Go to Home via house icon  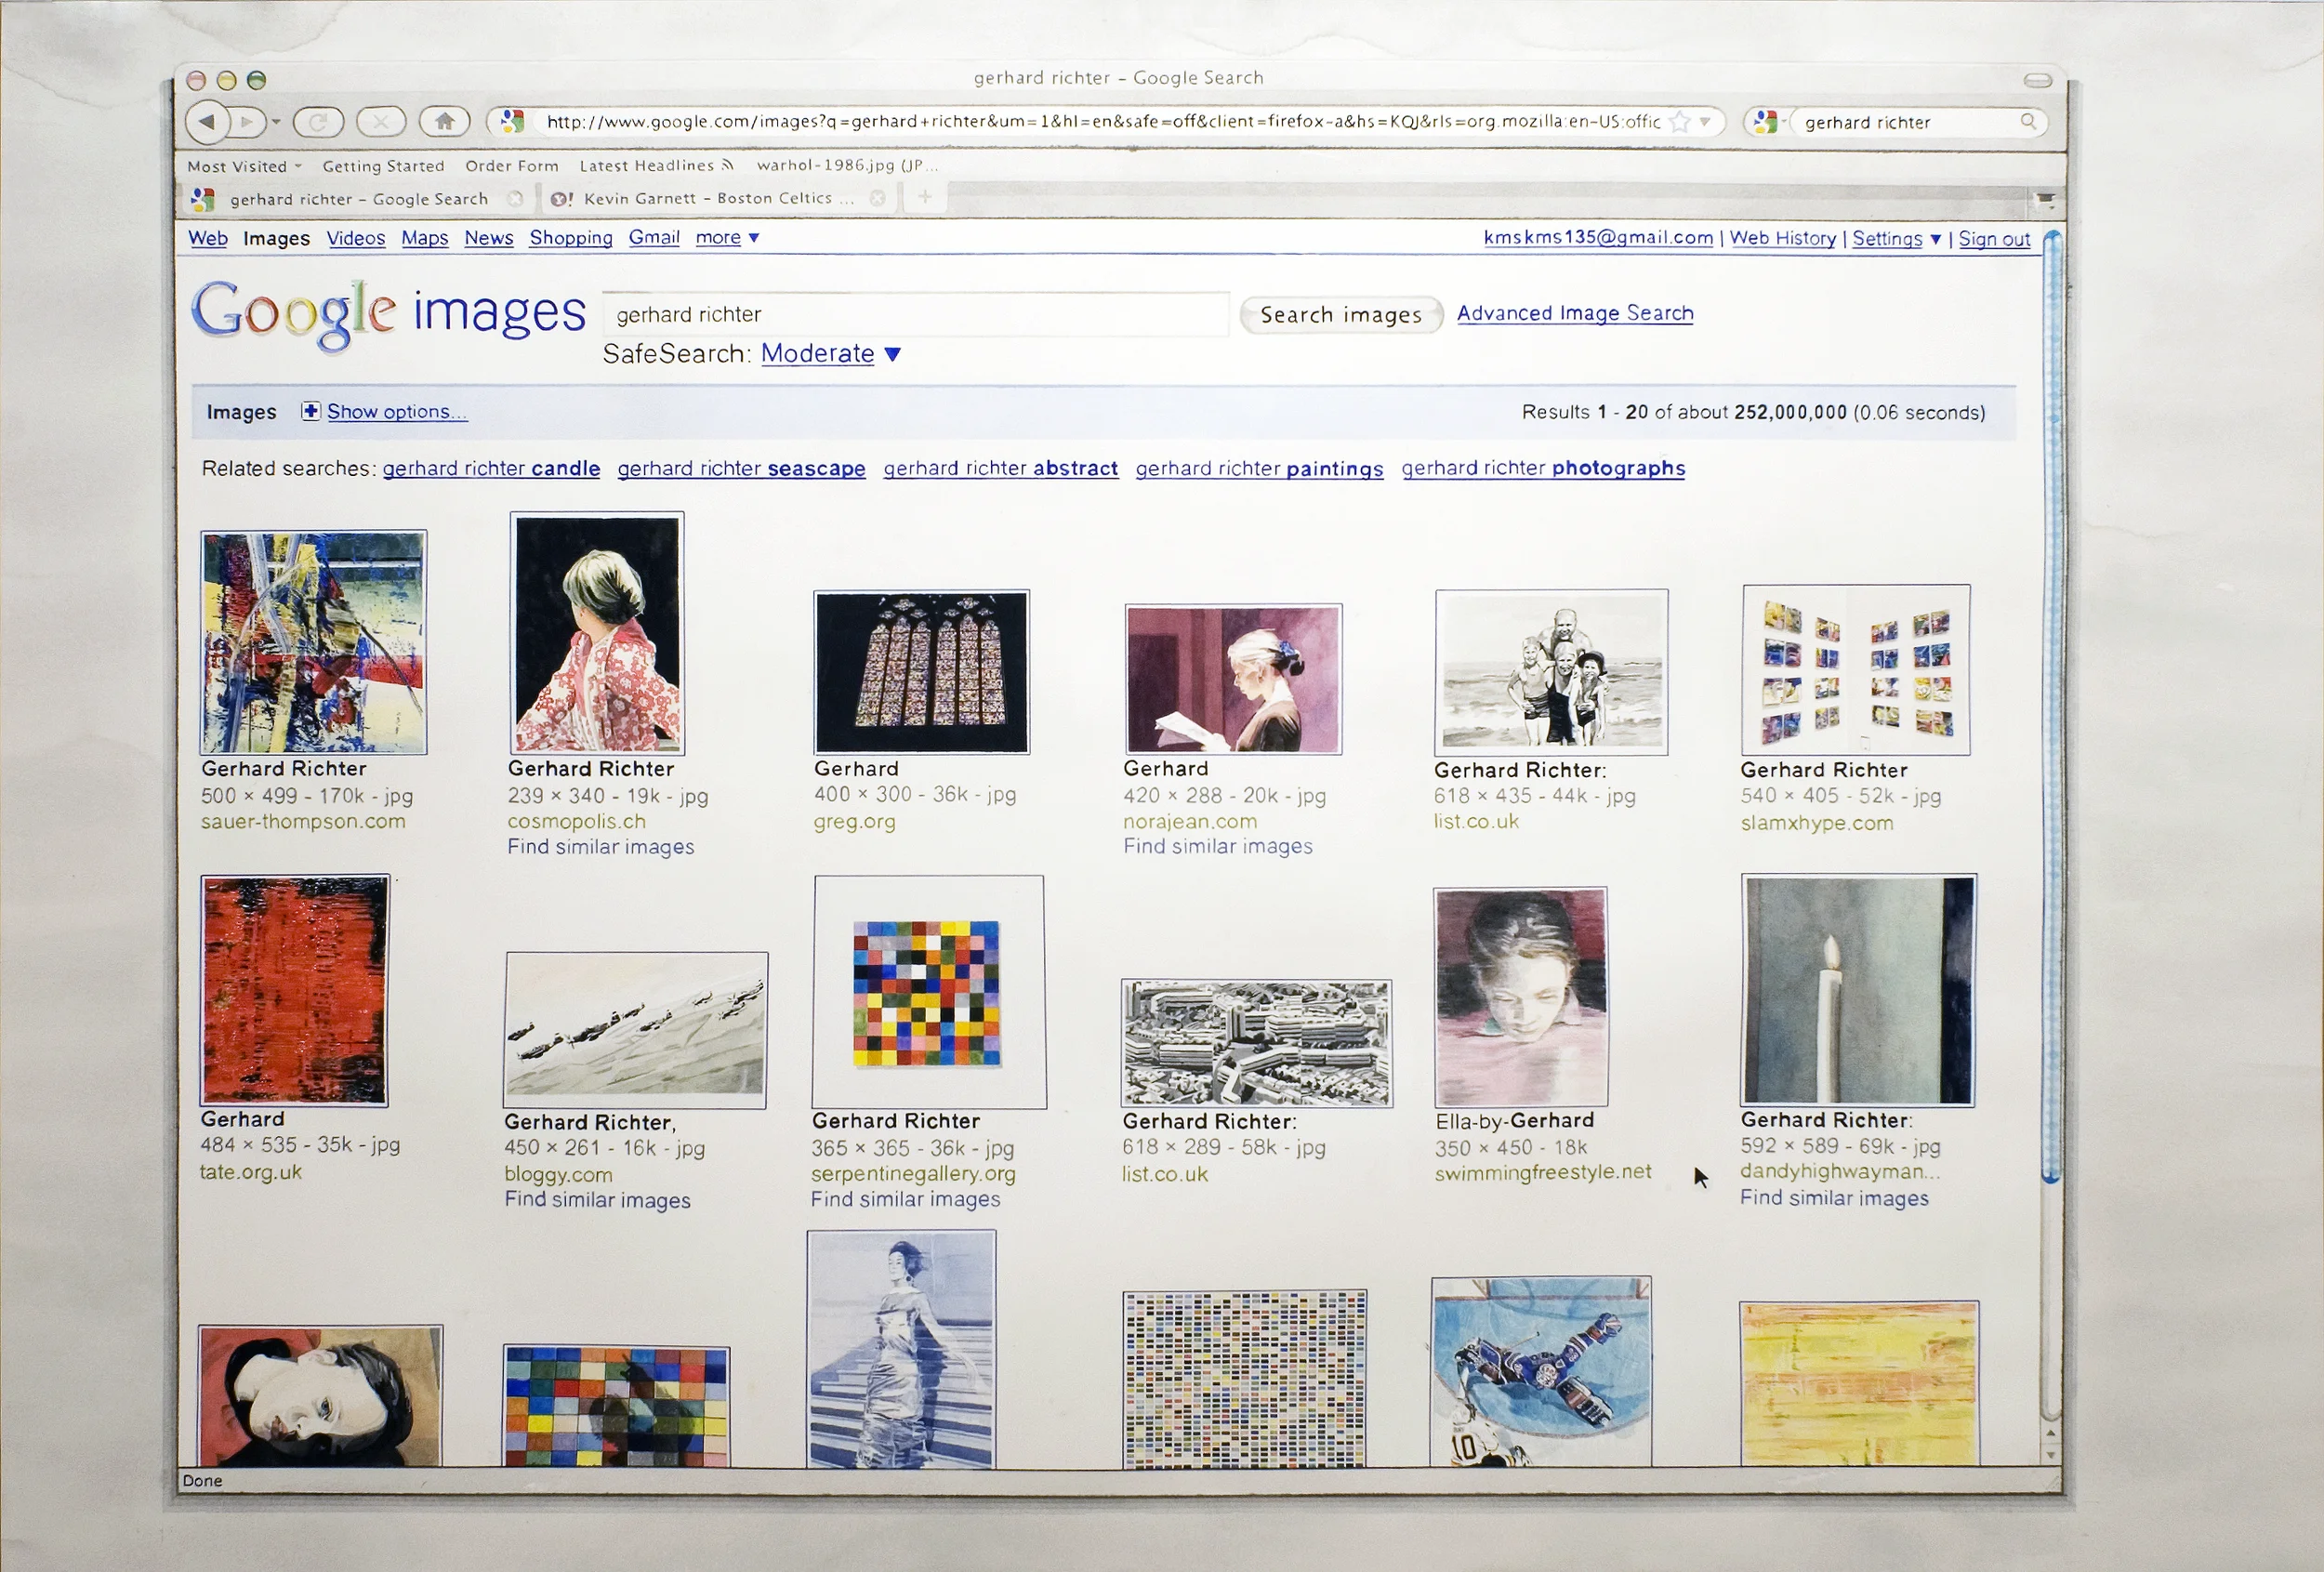[444, 122]
